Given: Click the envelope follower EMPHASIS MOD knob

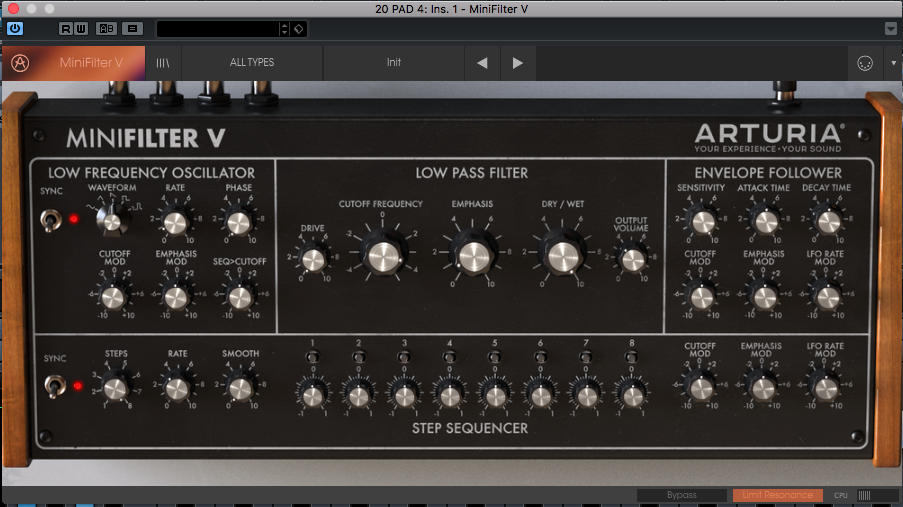Looking at the screenshot, I should [x=765, y=297].
